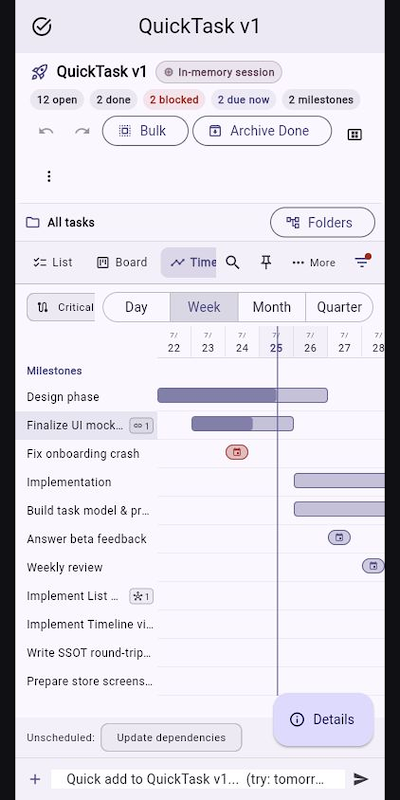Image resolution: width=400 pixels, height=800 pixels.
Task: Send quick add with the arrow icon
Action: pyautogui.click(x=361, y=779)
